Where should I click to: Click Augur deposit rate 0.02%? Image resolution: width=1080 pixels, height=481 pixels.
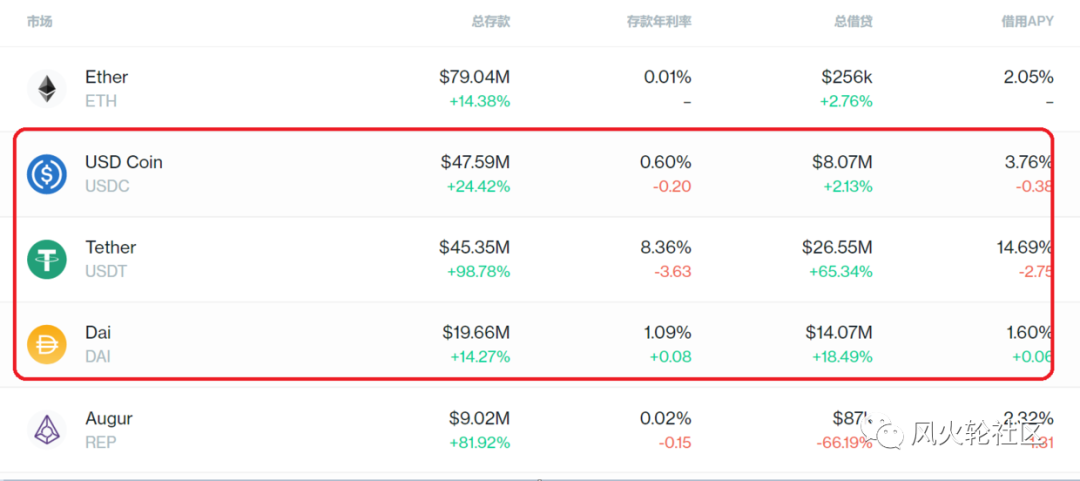666,418
